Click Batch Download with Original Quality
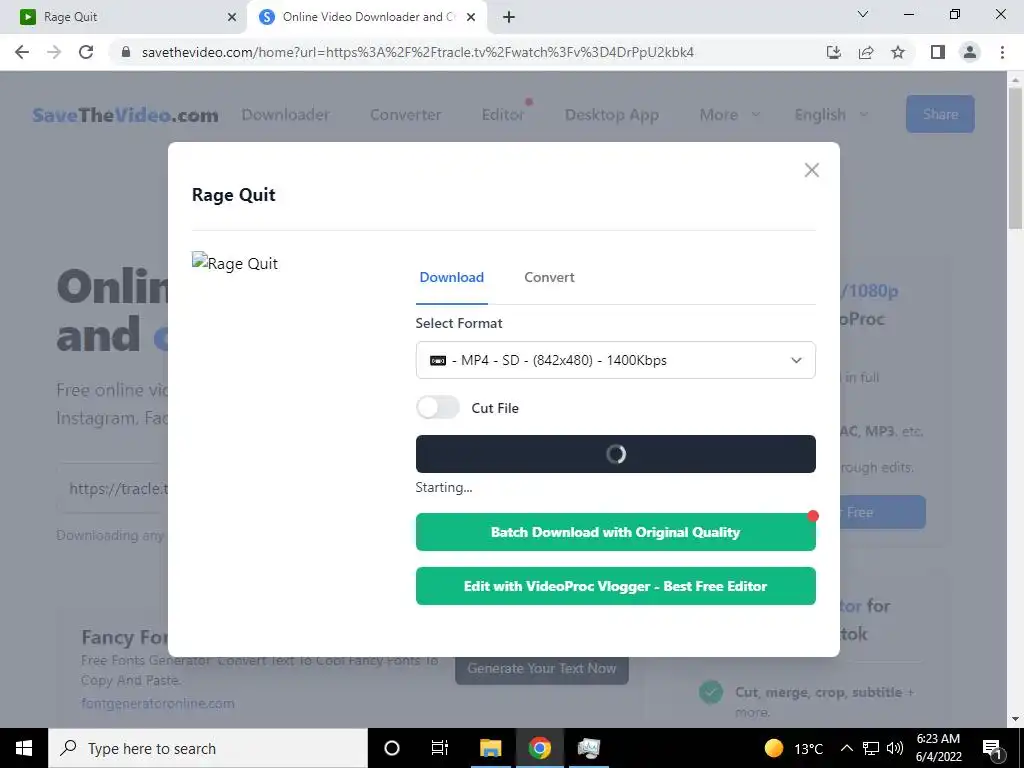 pyautogui.click(x=615, y=532)
